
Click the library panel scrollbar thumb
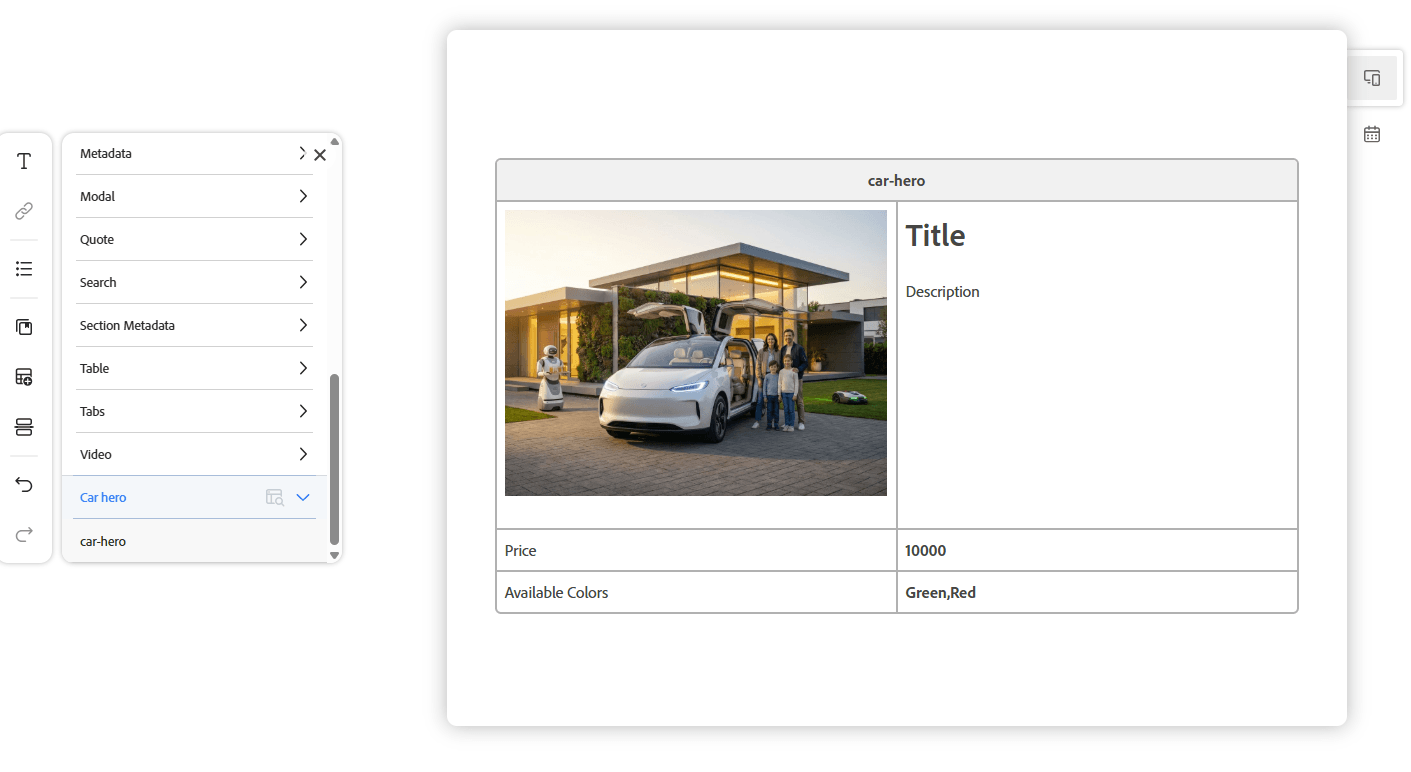(x=334, y=459)
